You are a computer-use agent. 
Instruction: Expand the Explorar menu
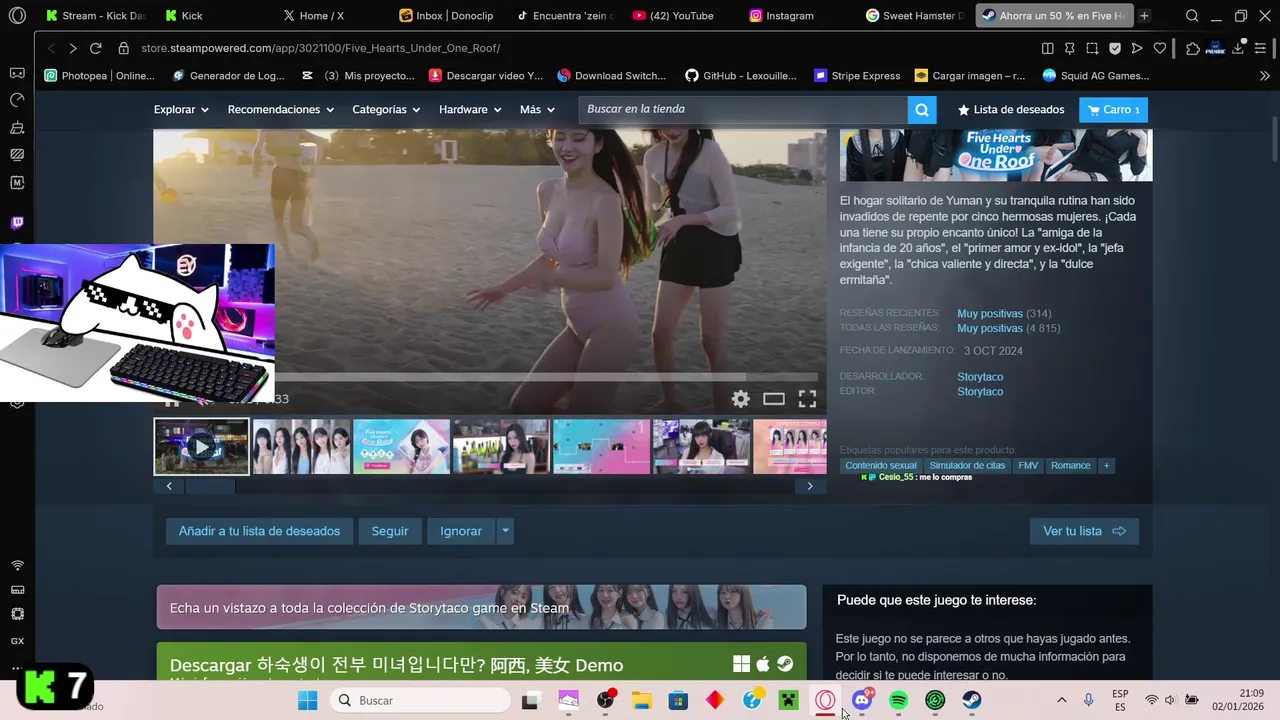pyautogui.click(x=181, y=110)
